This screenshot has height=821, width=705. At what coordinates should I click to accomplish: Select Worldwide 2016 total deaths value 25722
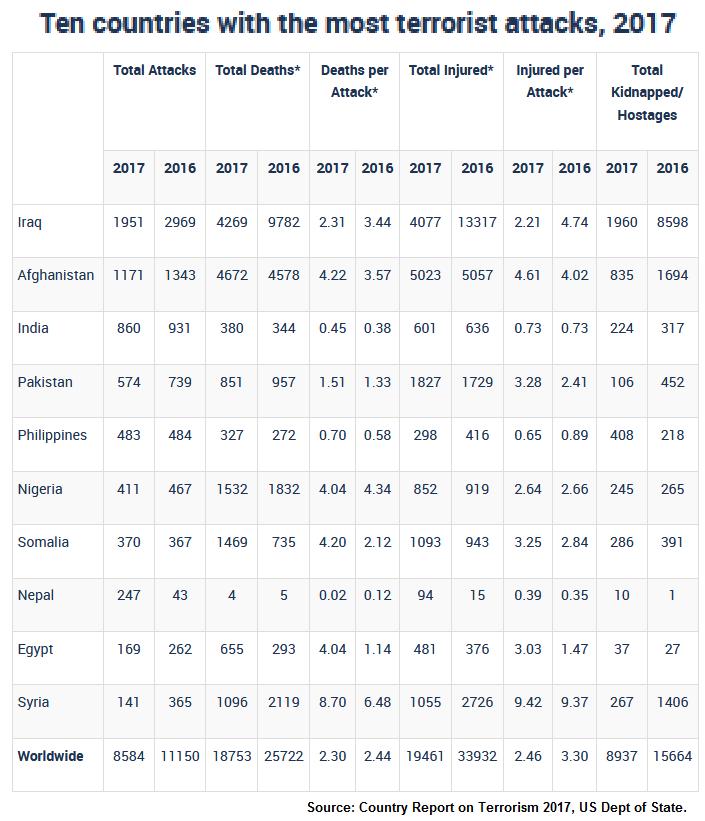coord(284,756)
